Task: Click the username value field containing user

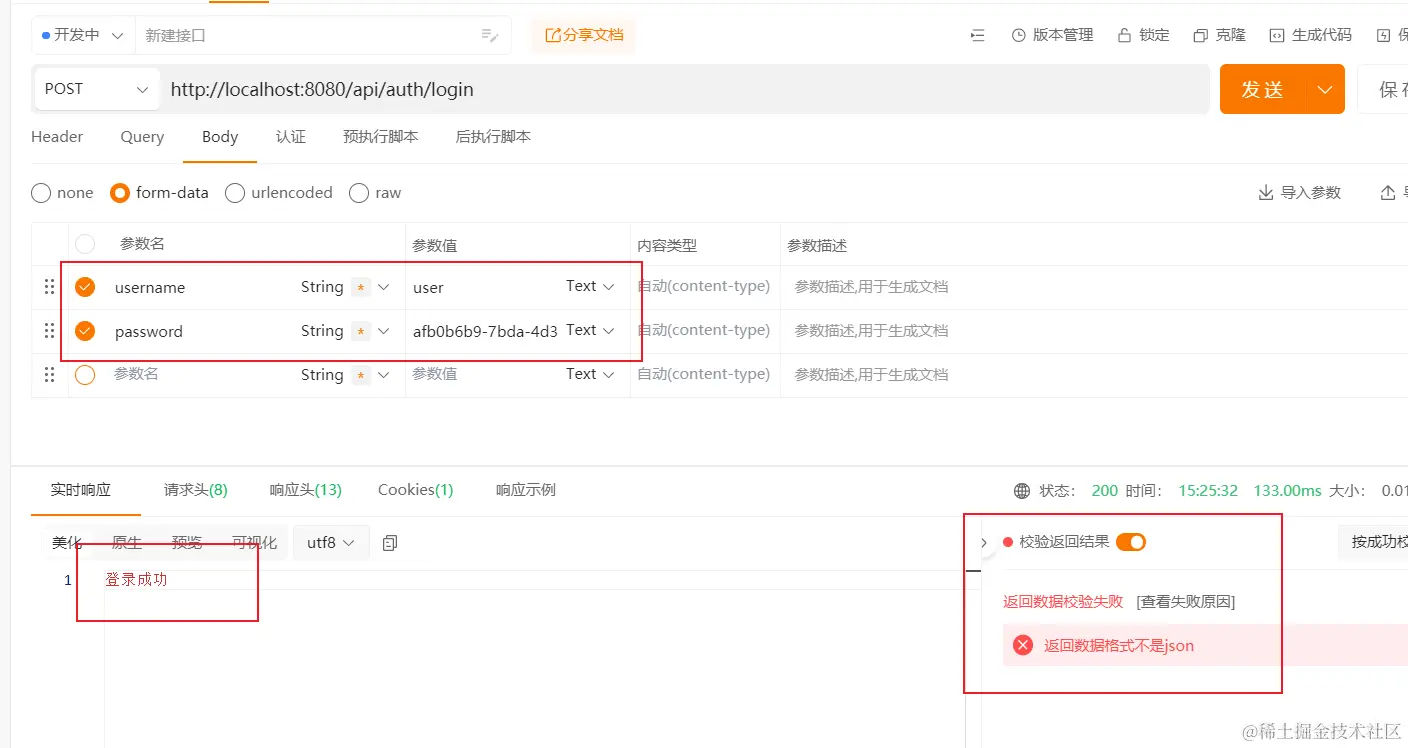Action: coord(484,287)
